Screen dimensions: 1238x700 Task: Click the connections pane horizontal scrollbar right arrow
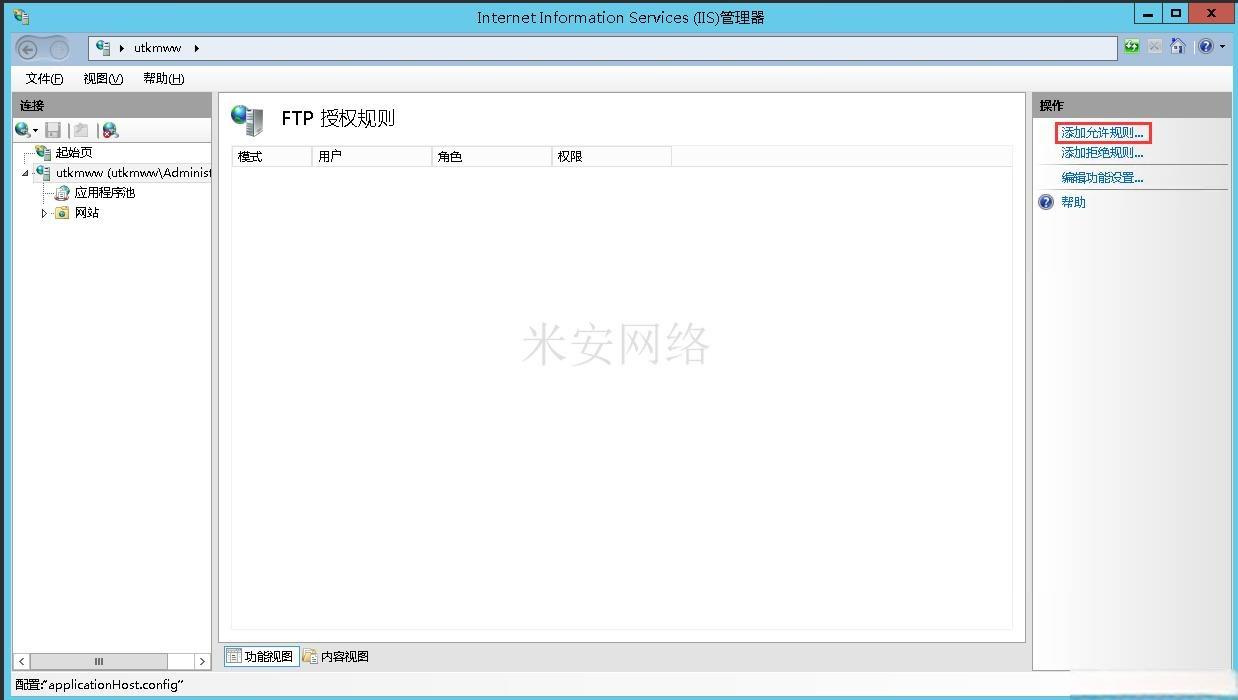202,661
